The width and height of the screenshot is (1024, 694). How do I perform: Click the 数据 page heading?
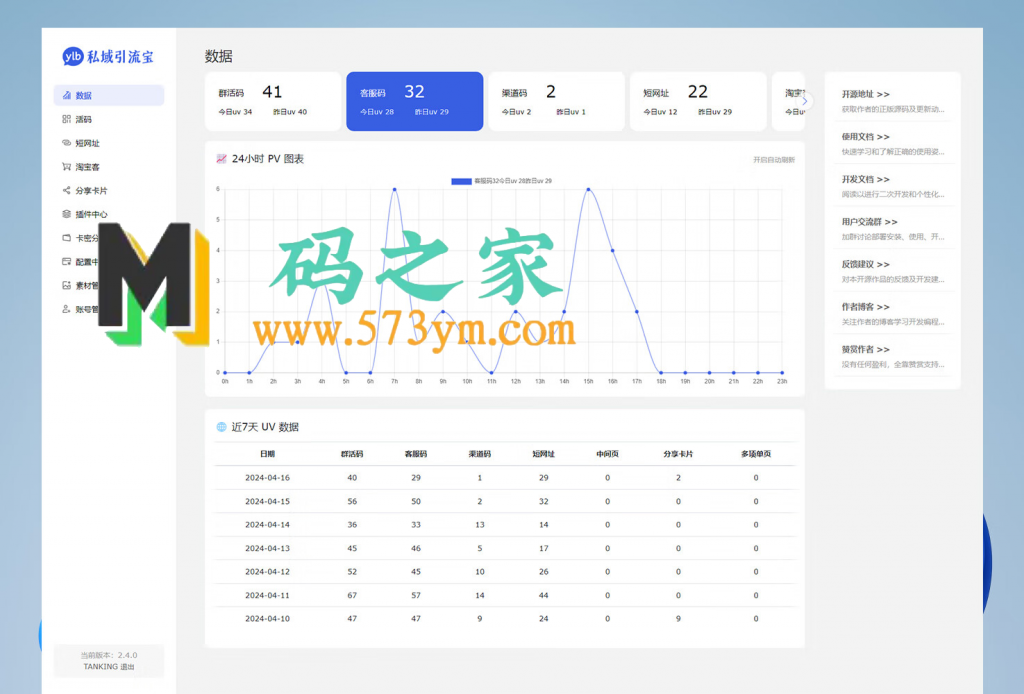coord(218,56)
